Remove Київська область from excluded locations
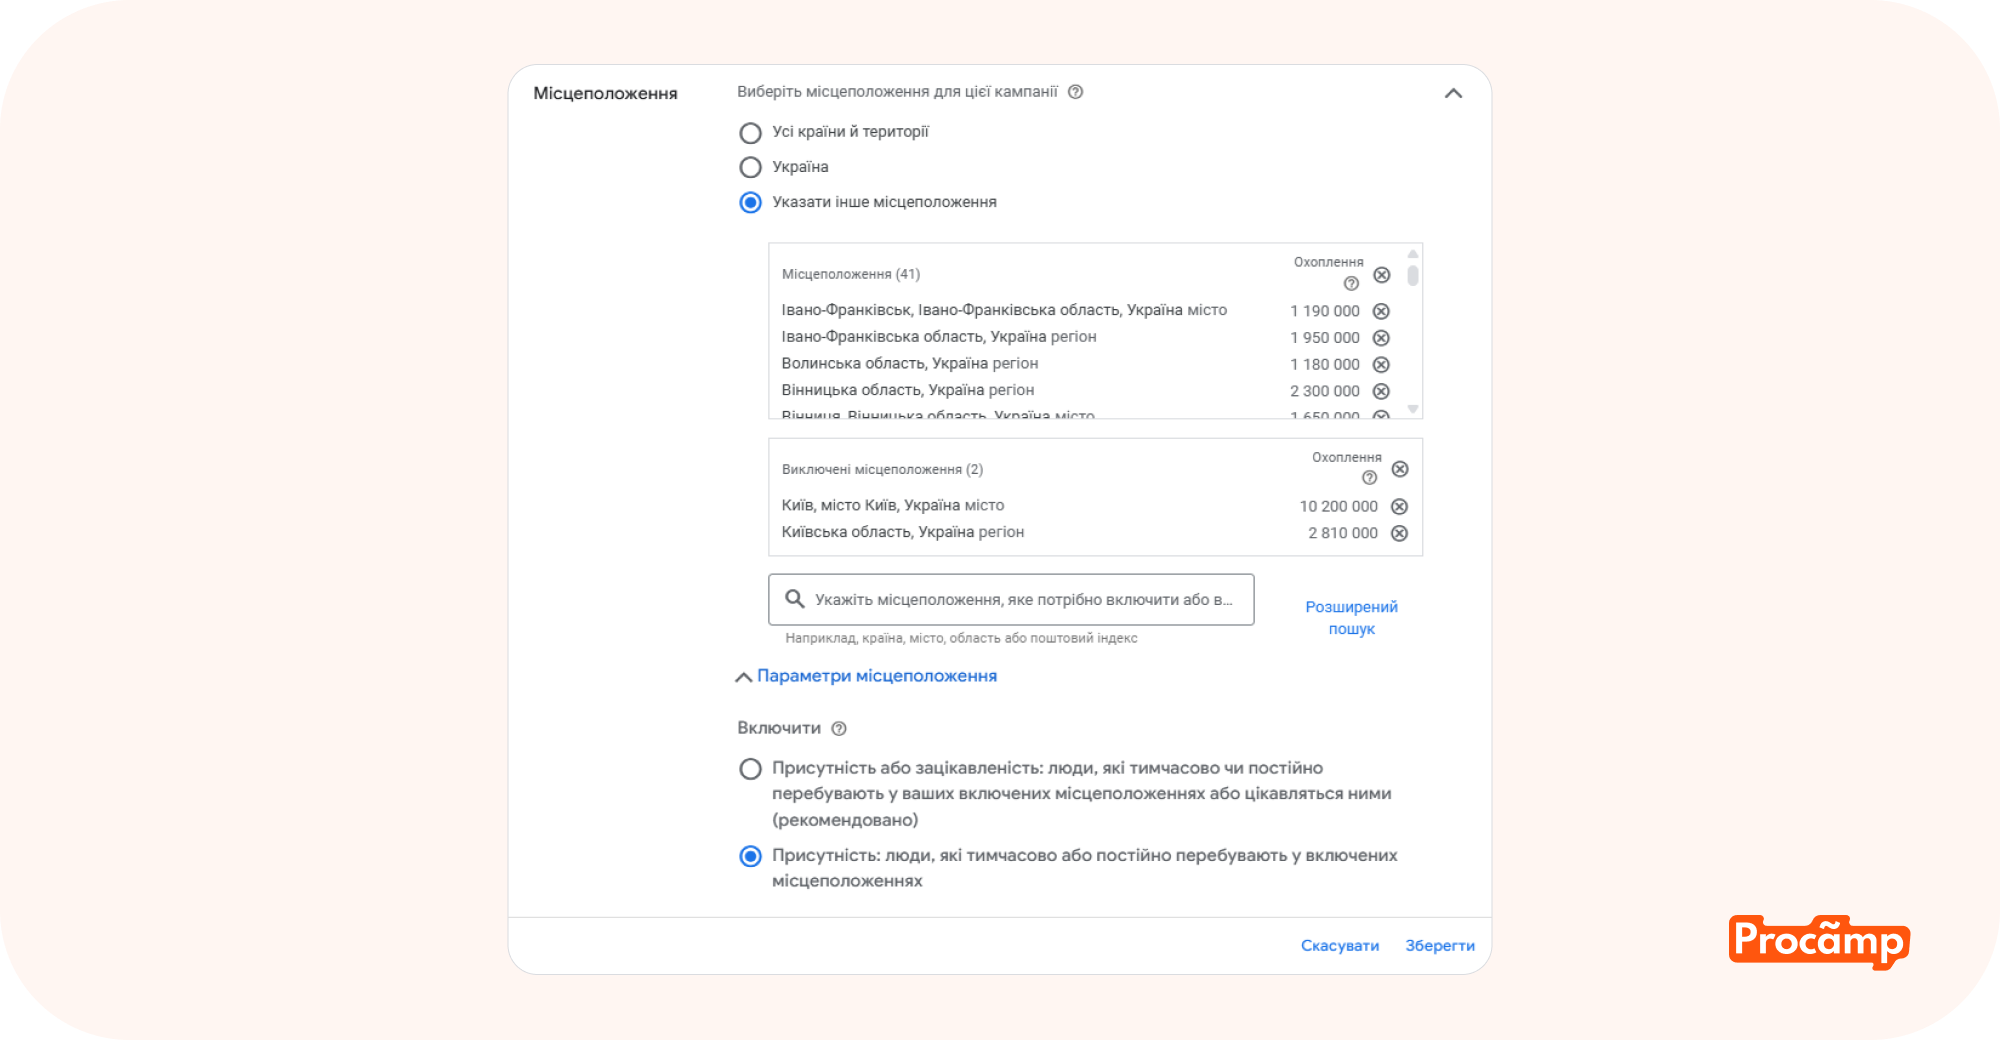2000x1040 pixels. tap(1399, 533)
